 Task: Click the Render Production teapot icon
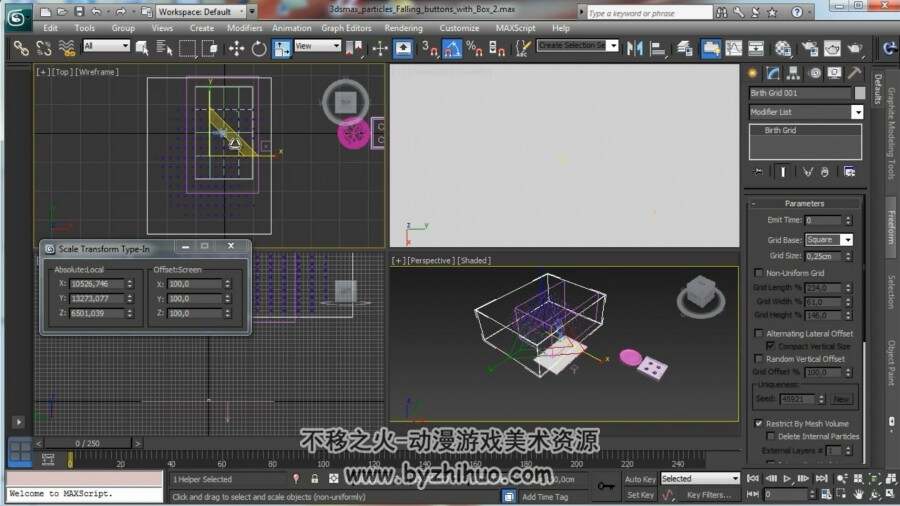tap(855, 48)
